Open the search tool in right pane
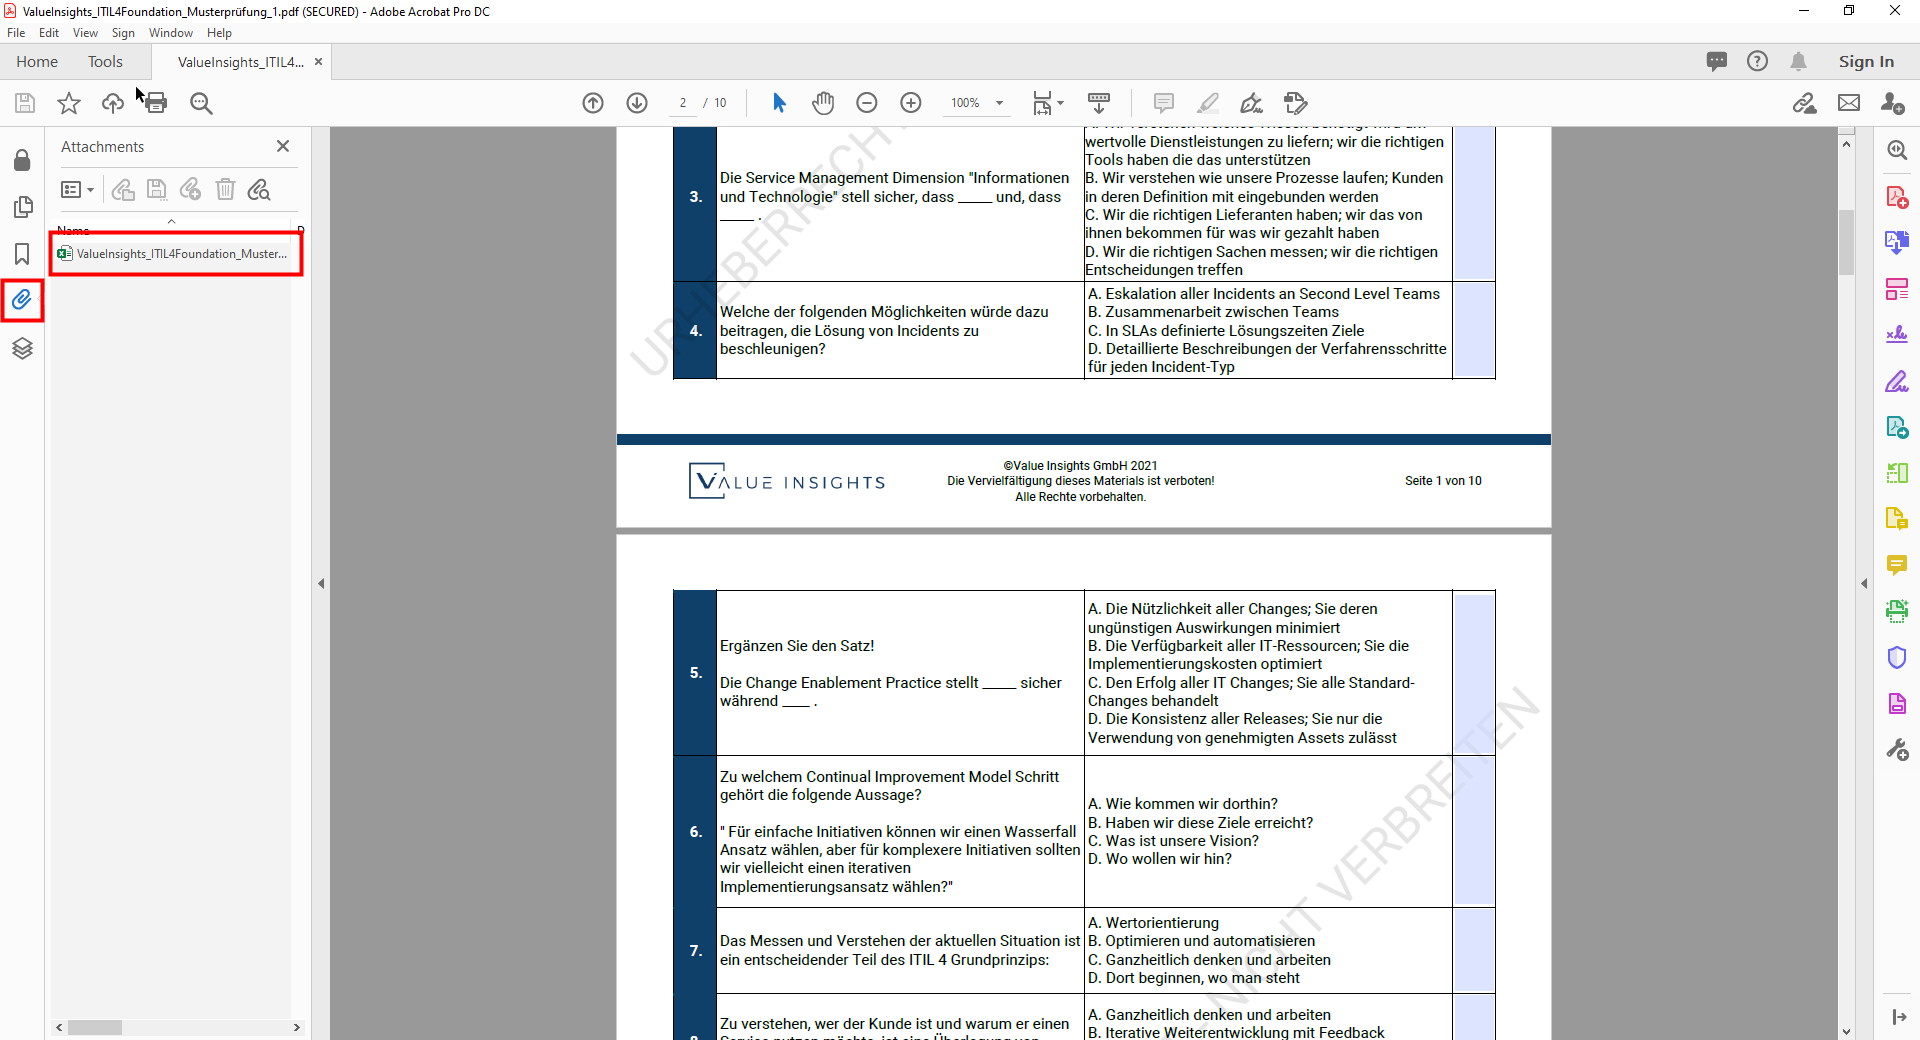Viewport: 1920px width, 1040px height. coord(1897,150)
